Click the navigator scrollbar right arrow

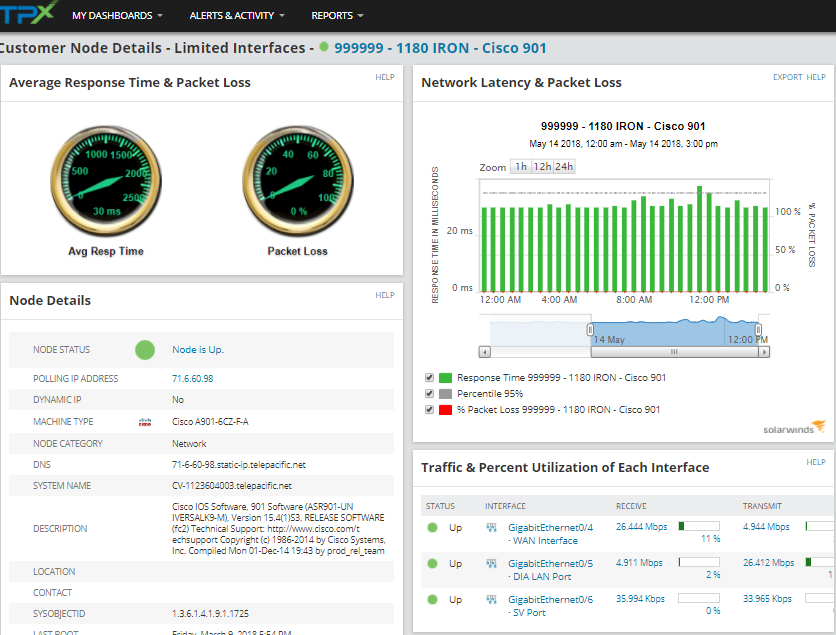pos(764,352)
